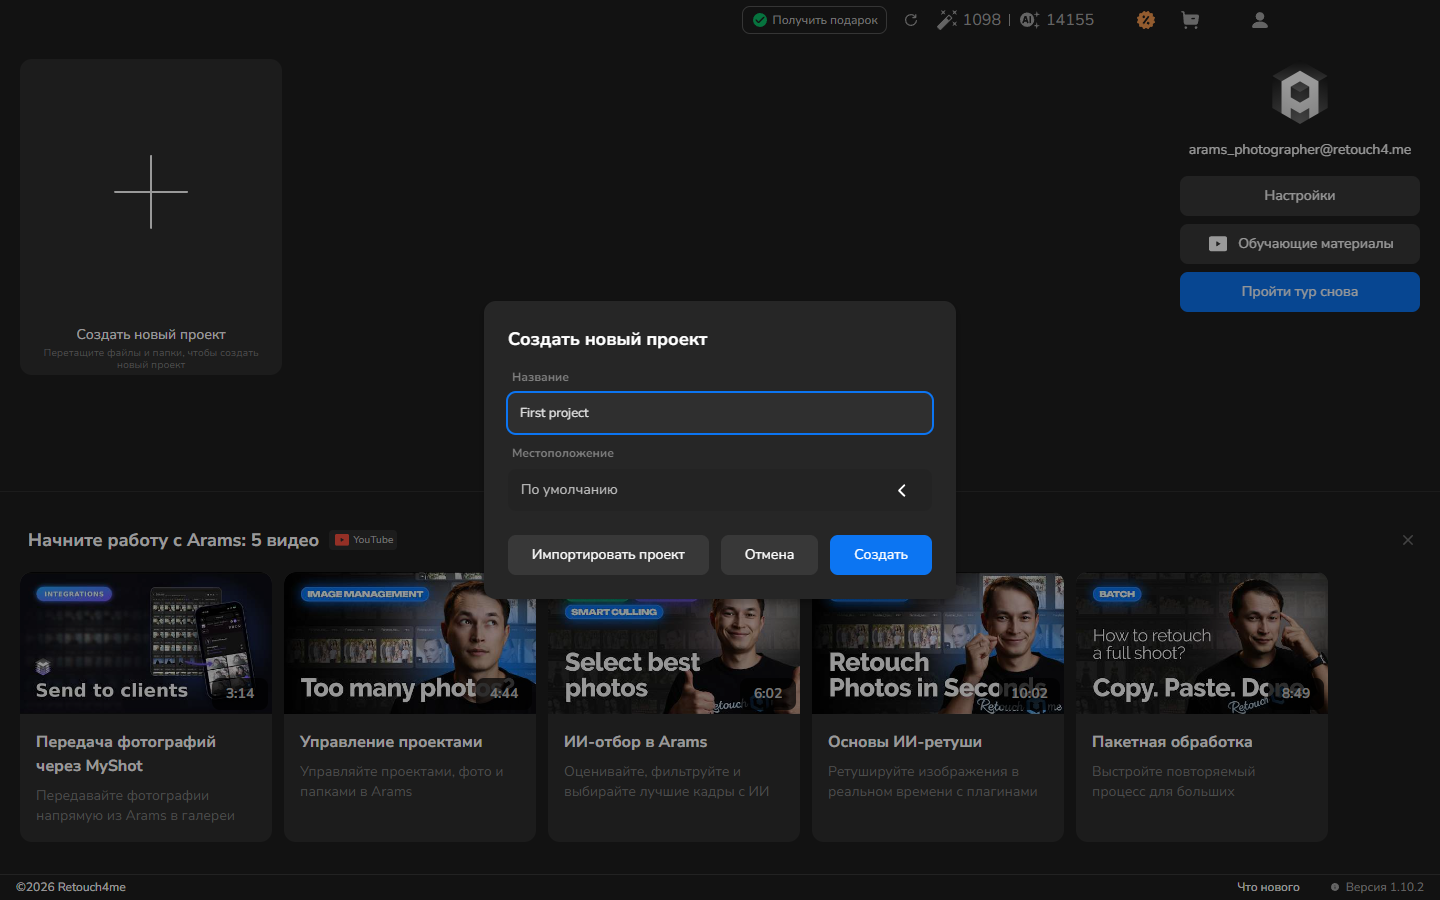
Task: Click the plus icon to create project
Action: pyautogui.click(x=151, y=192)
